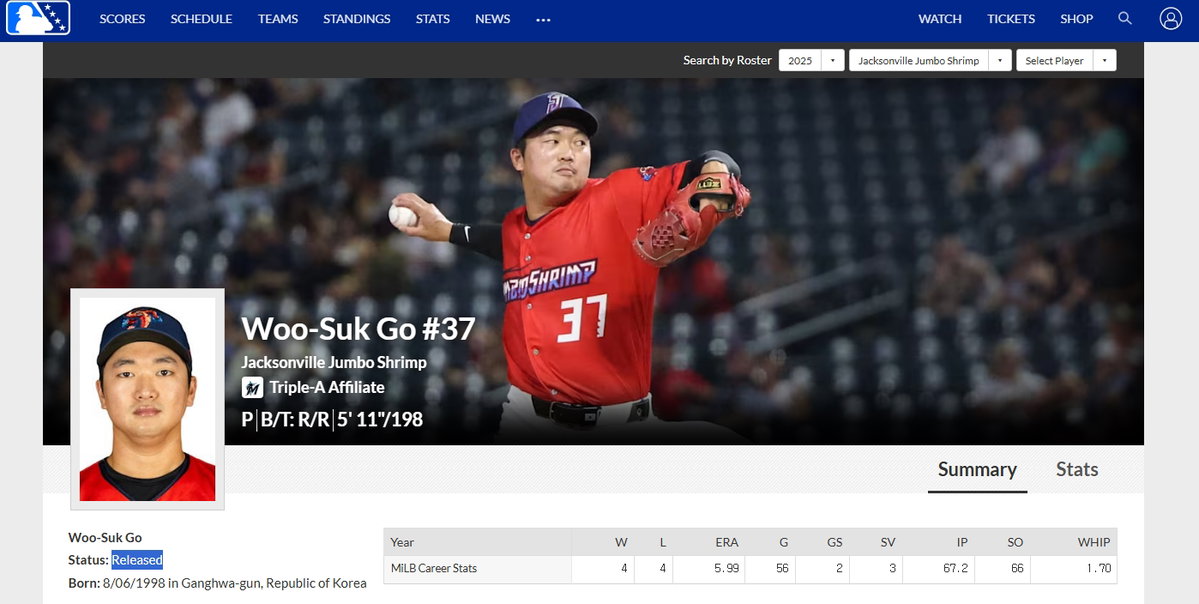The width and height of the screenshot is (1199, 604).
Task: Click the Woo-Suk Go headshot photo
Action: point(148,399)
